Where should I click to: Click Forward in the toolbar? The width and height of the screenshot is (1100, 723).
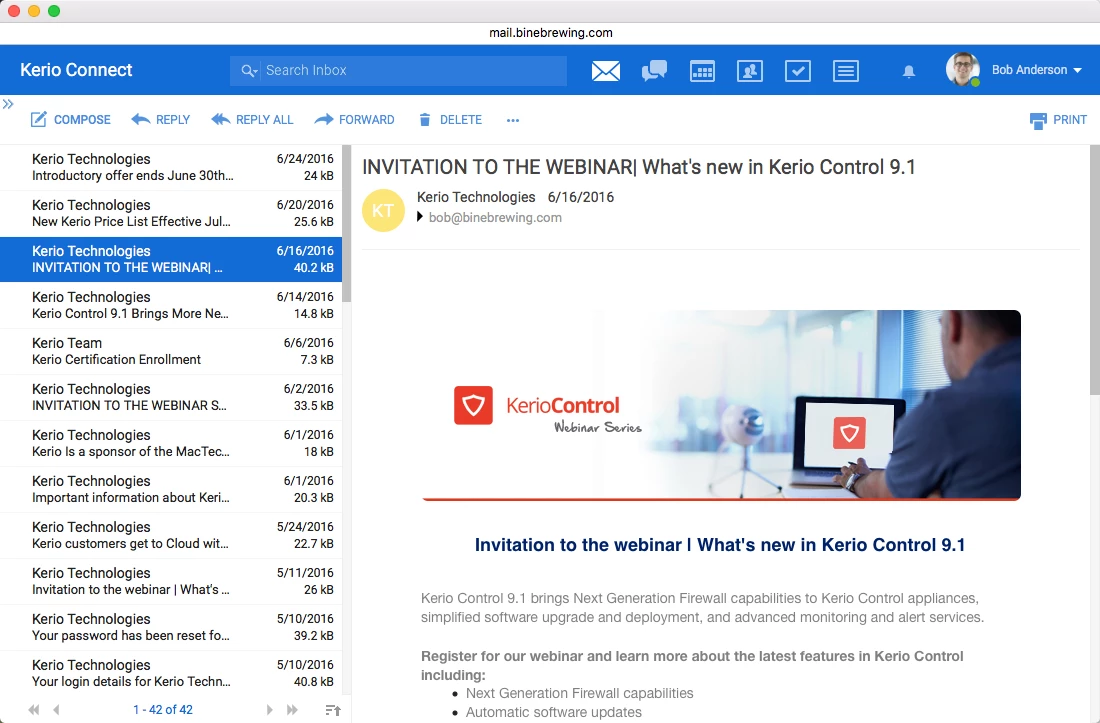[355, 120]
